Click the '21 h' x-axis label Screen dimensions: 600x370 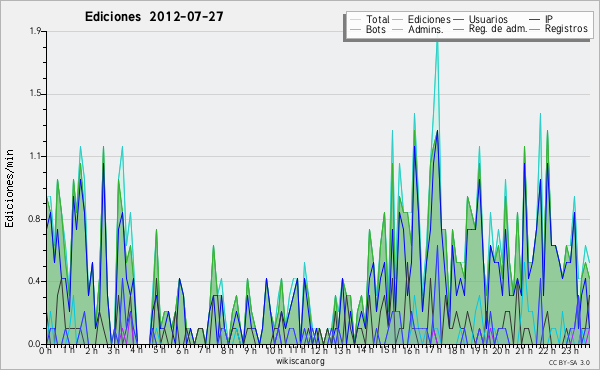(x=524, y=350)
